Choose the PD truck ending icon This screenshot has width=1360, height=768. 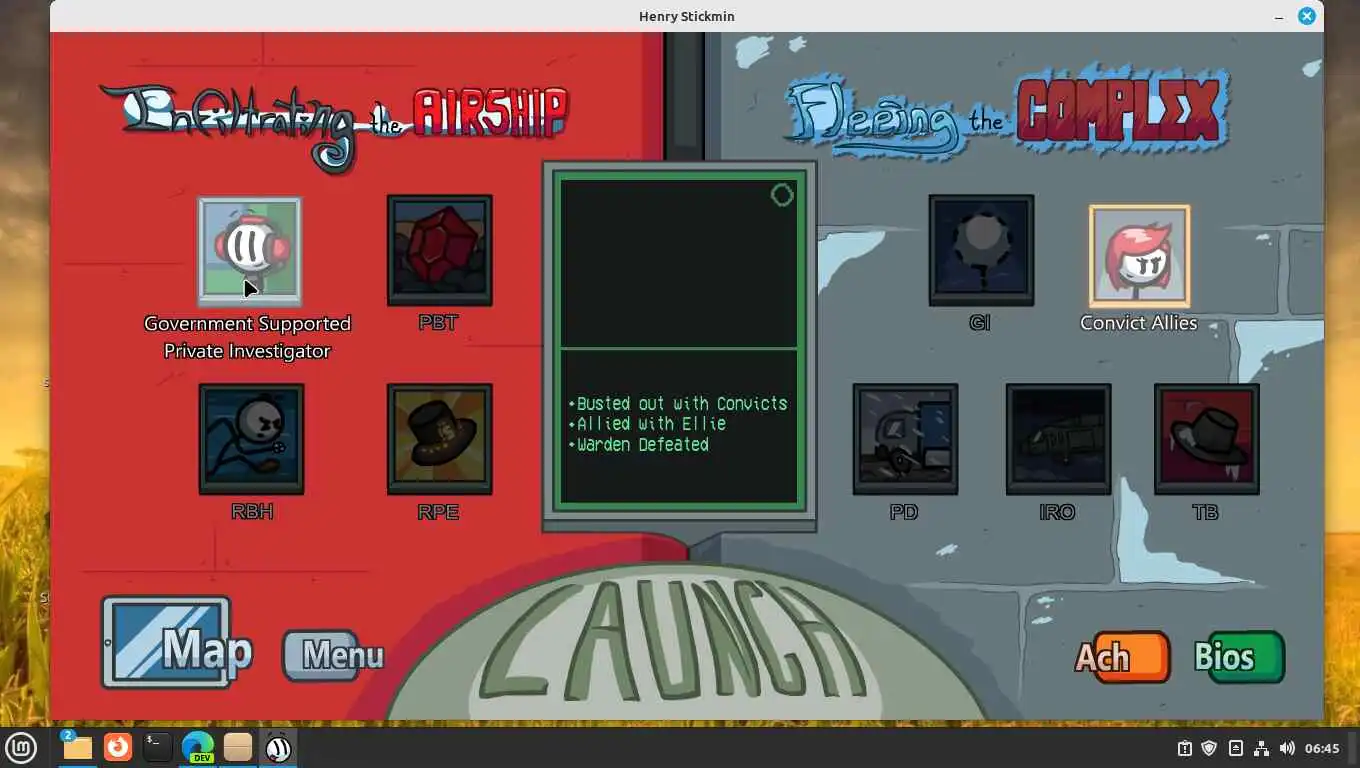[x=905, y=439]
